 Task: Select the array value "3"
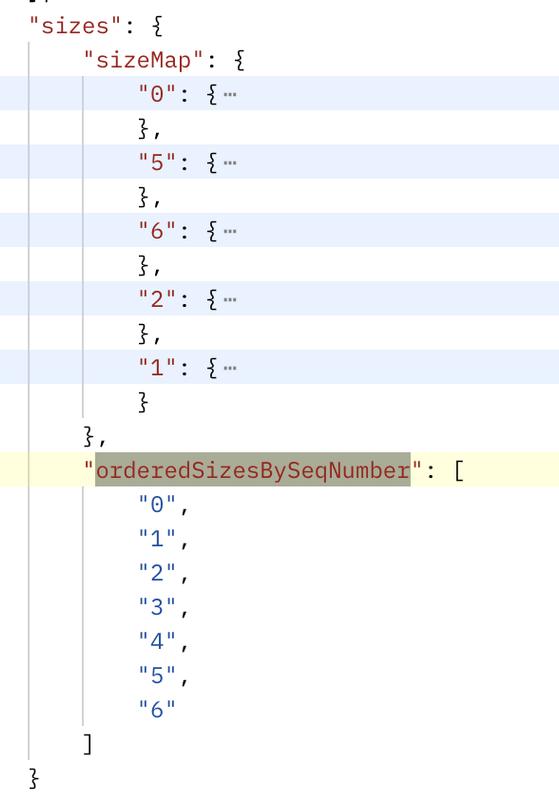157,607
